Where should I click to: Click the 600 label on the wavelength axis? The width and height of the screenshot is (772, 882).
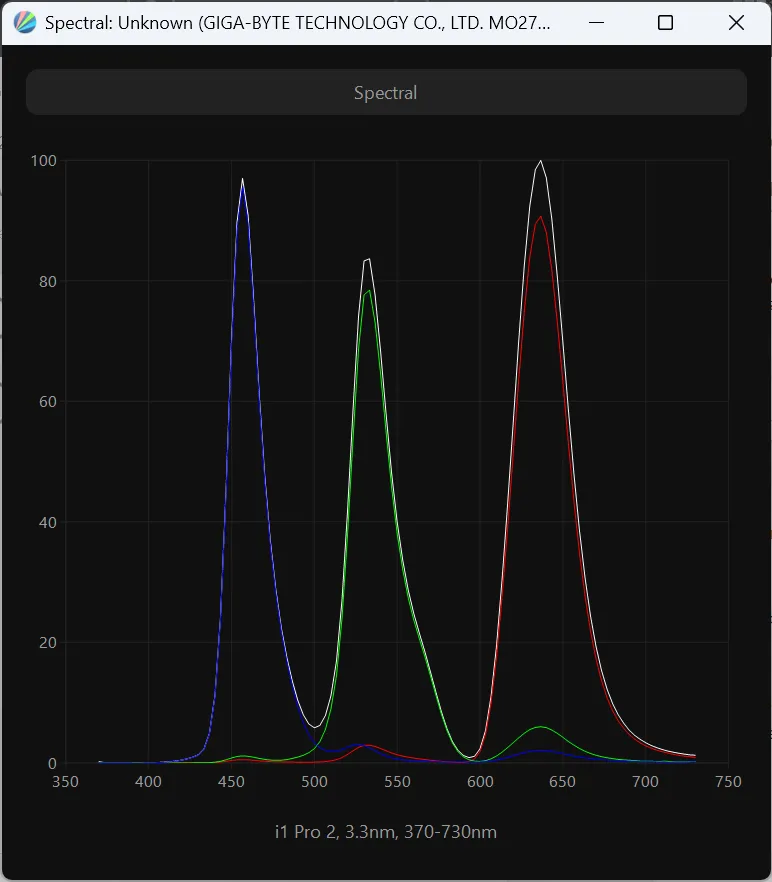(x=480, y=782)
